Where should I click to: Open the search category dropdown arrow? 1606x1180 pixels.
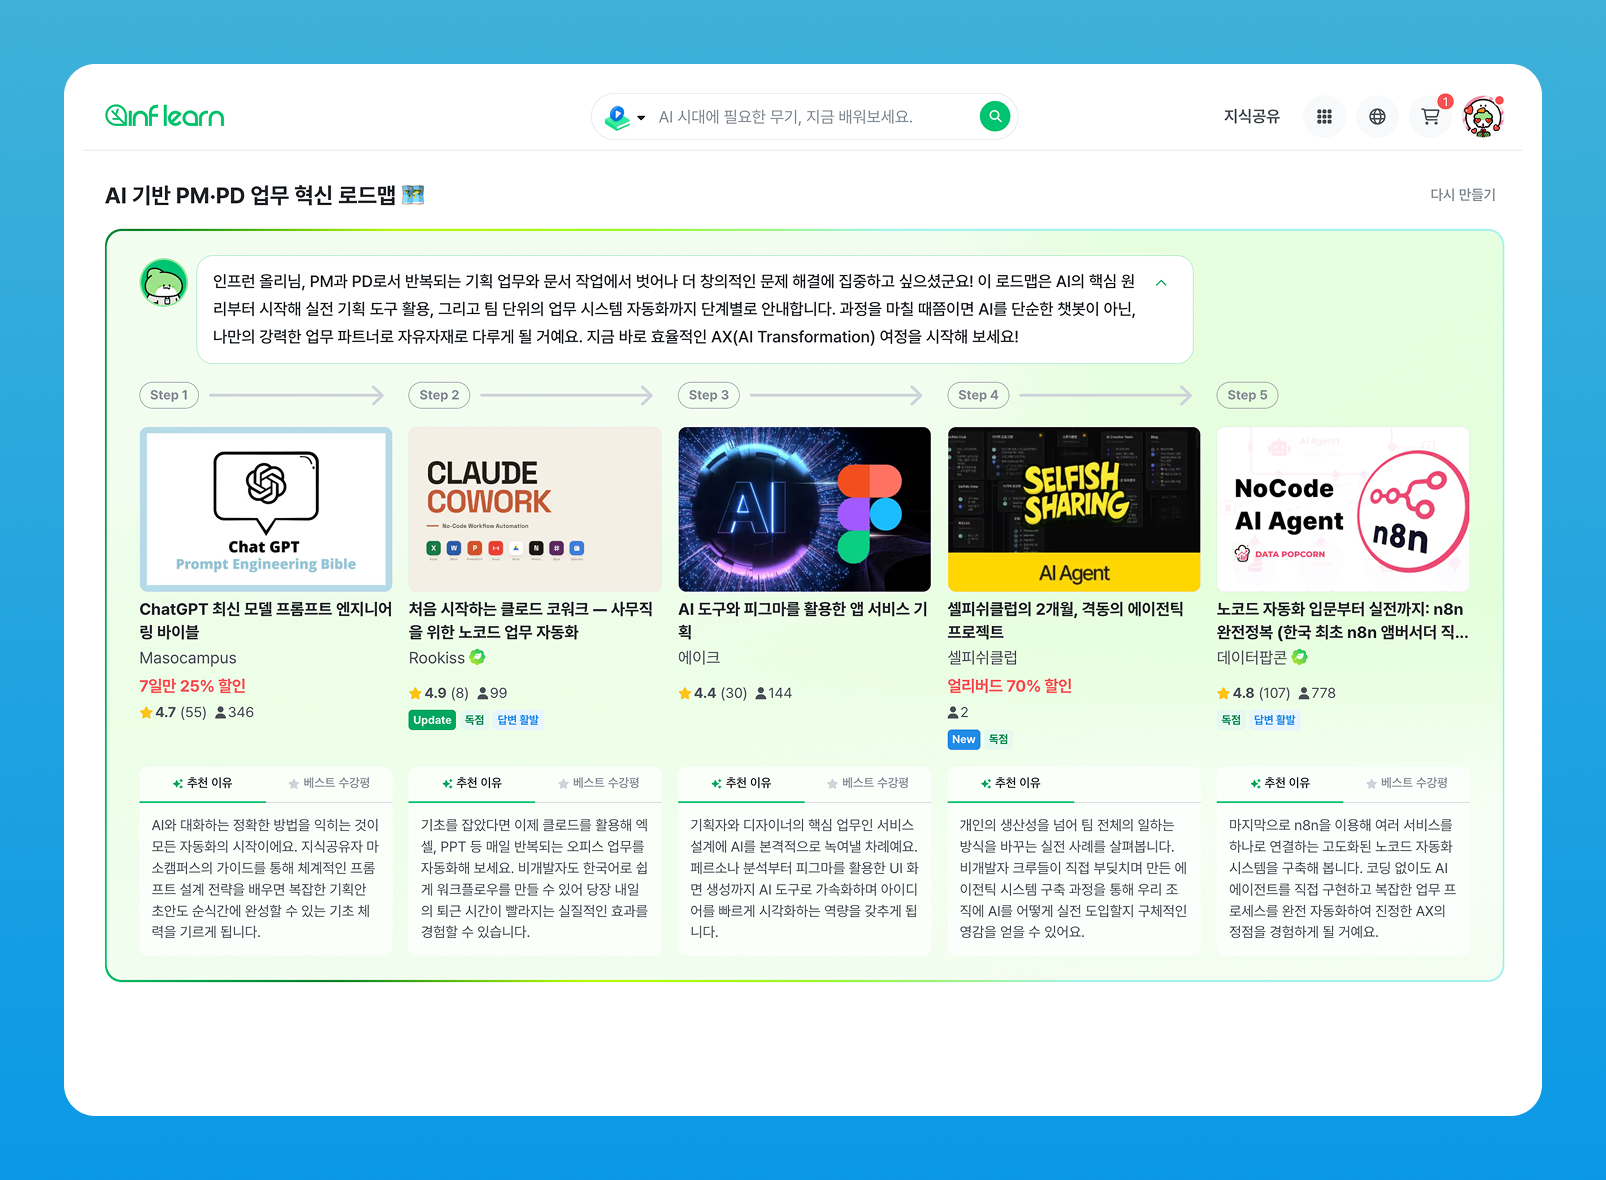641,117
